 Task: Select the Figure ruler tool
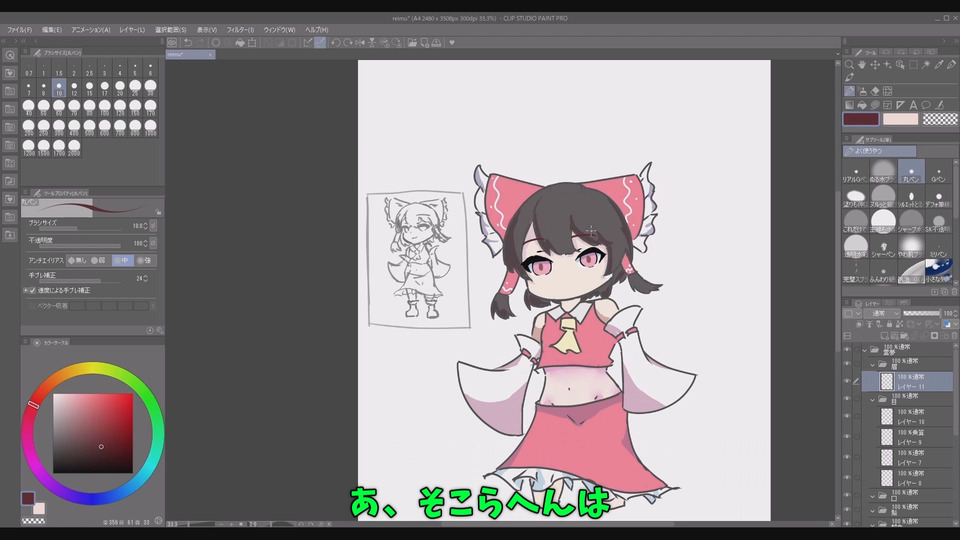pyautogui.click(x=901, y=105)
